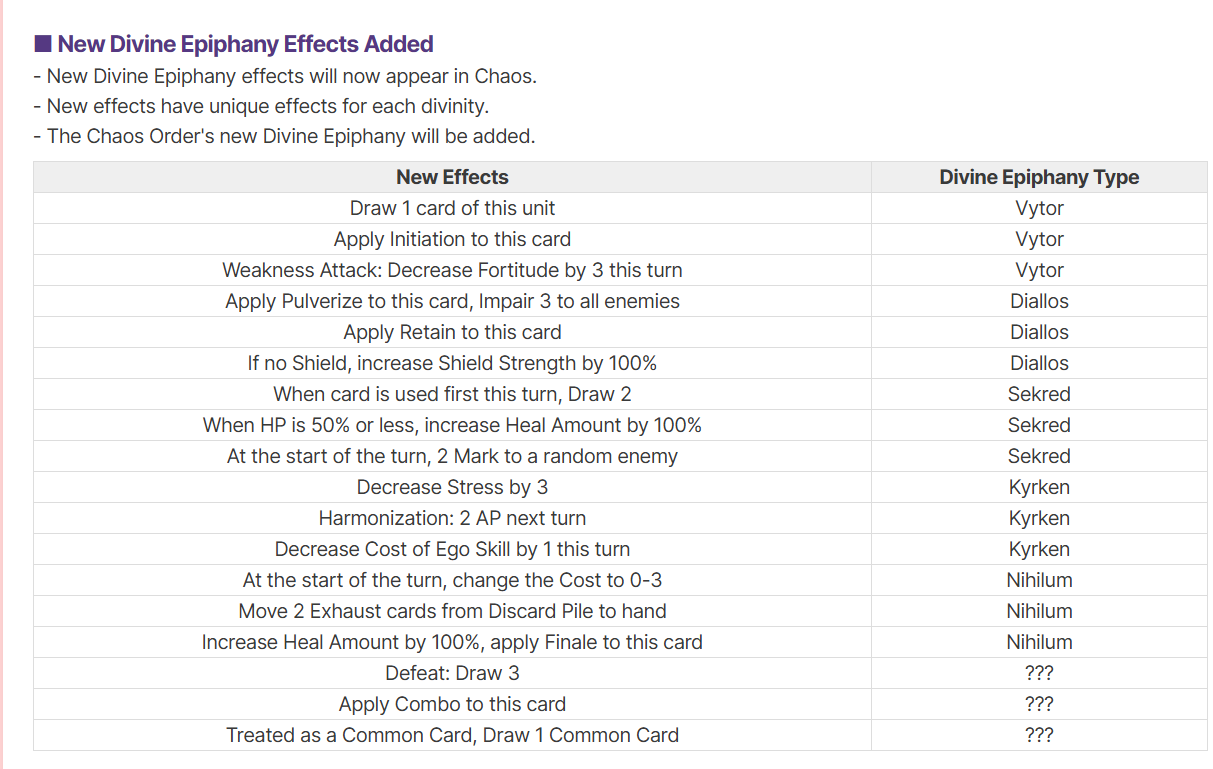Select "Move 2 Exhaust cards from Discard Pile to hand"
This screenshot has width=1213, height=769.
click(x=452, y=611)
